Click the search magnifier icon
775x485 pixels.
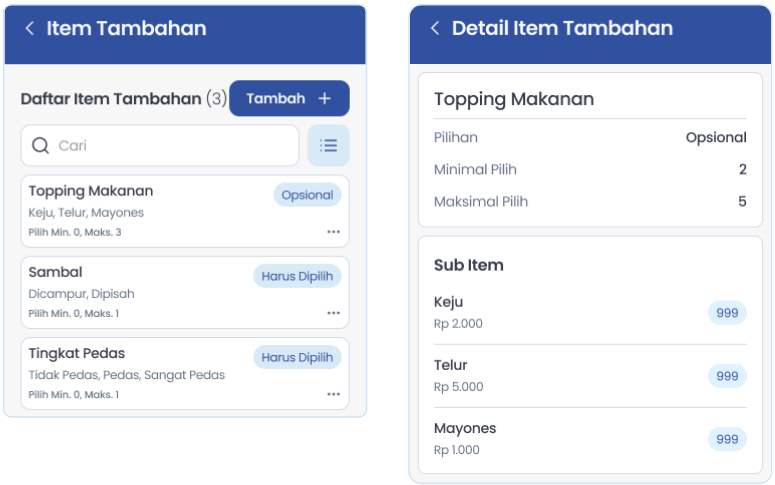point(40,145)
